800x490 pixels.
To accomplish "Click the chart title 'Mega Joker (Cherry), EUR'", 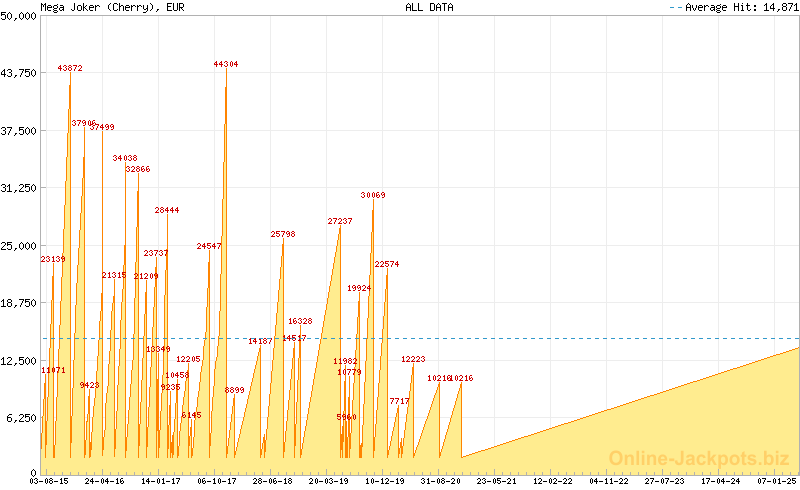I will point(112,7).
